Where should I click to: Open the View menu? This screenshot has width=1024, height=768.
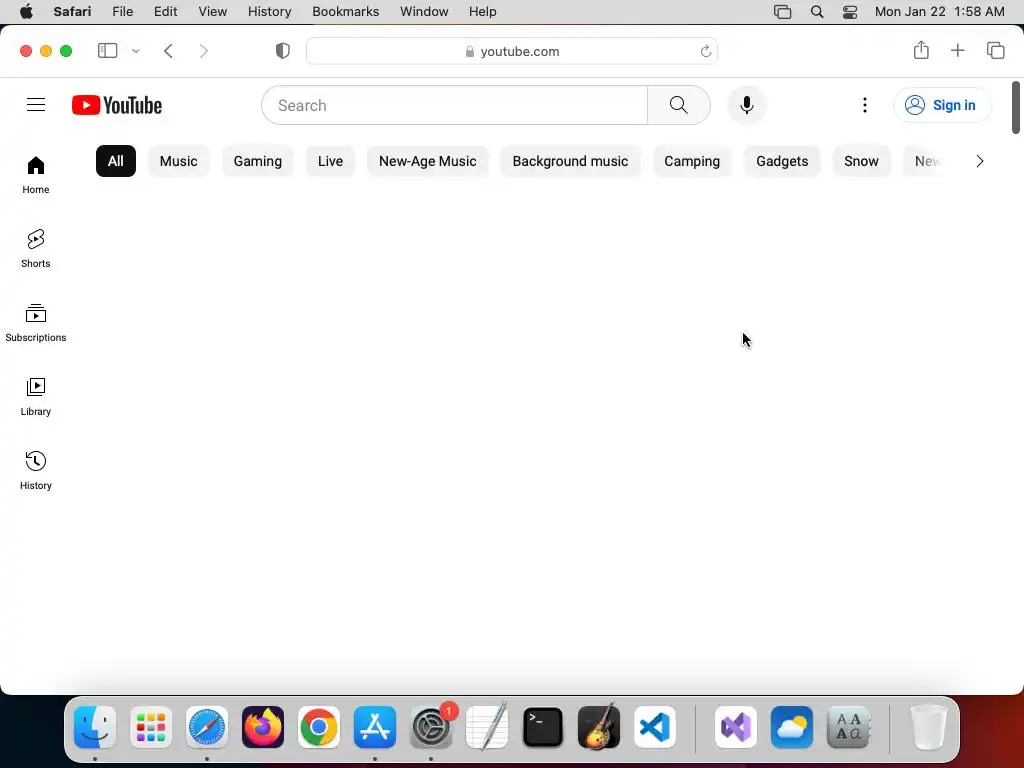pyautogui.click(x=212, y=12)
